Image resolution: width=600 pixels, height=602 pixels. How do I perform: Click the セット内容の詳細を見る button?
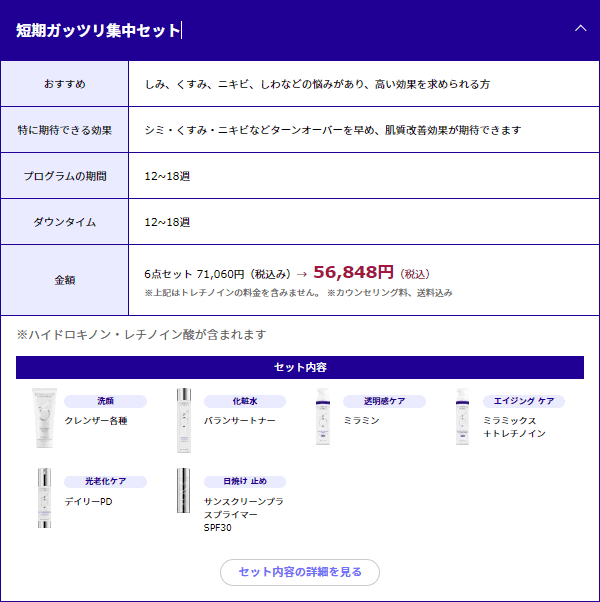pyautogui.click(x=300, y=572)
